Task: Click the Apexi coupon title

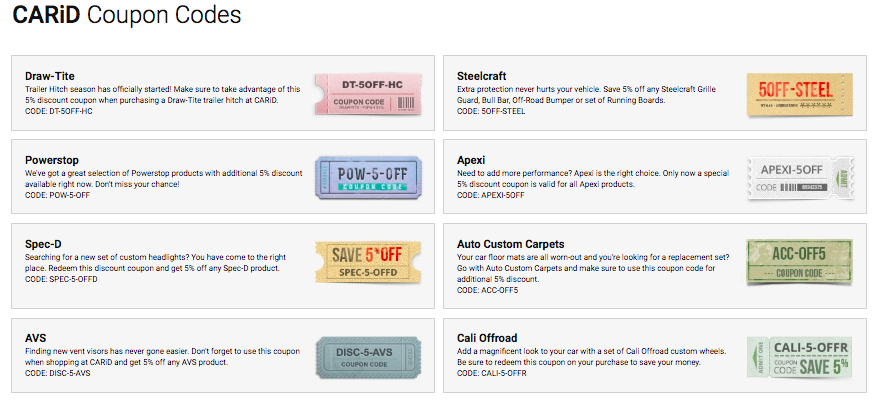Action: pos(473,159)
